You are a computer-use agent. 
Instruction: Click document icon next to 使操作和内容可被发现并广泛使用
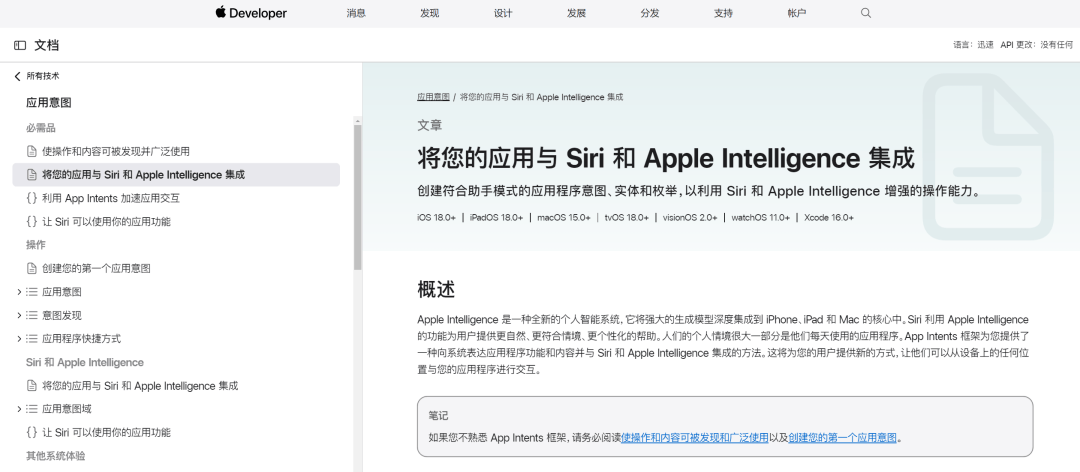[x=31, y=152]
